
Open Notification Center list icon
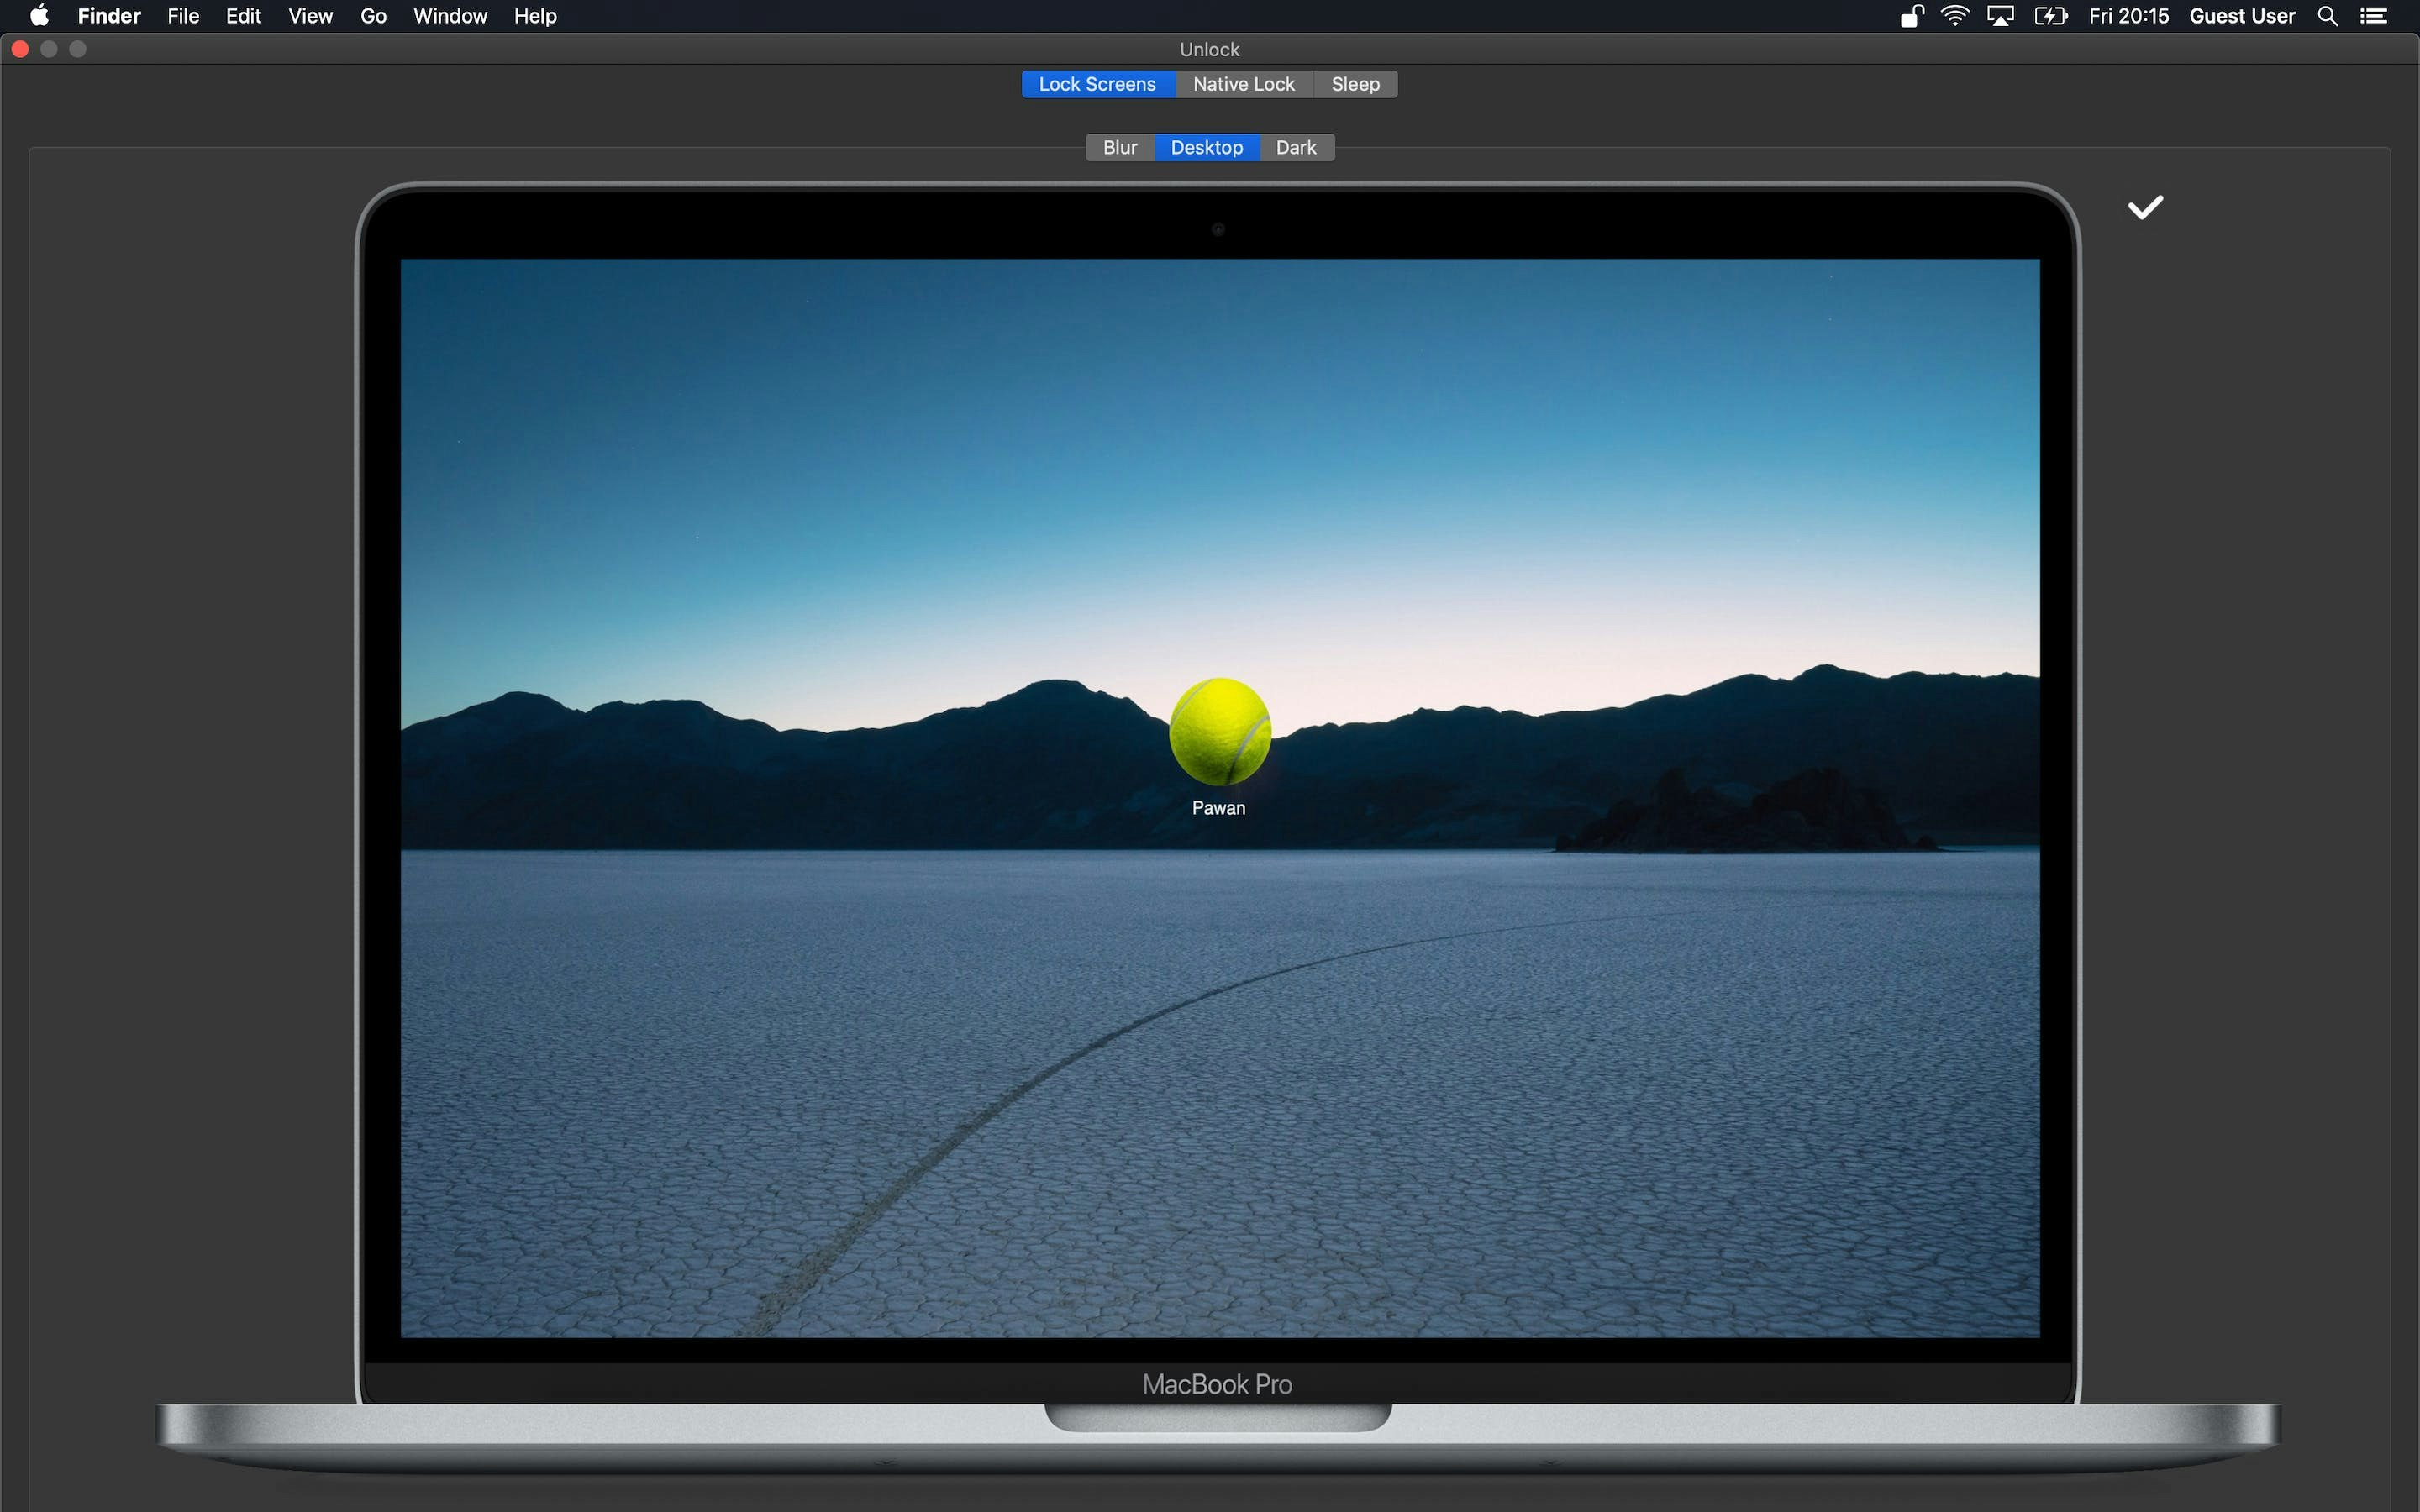[x=2374, y=16]
